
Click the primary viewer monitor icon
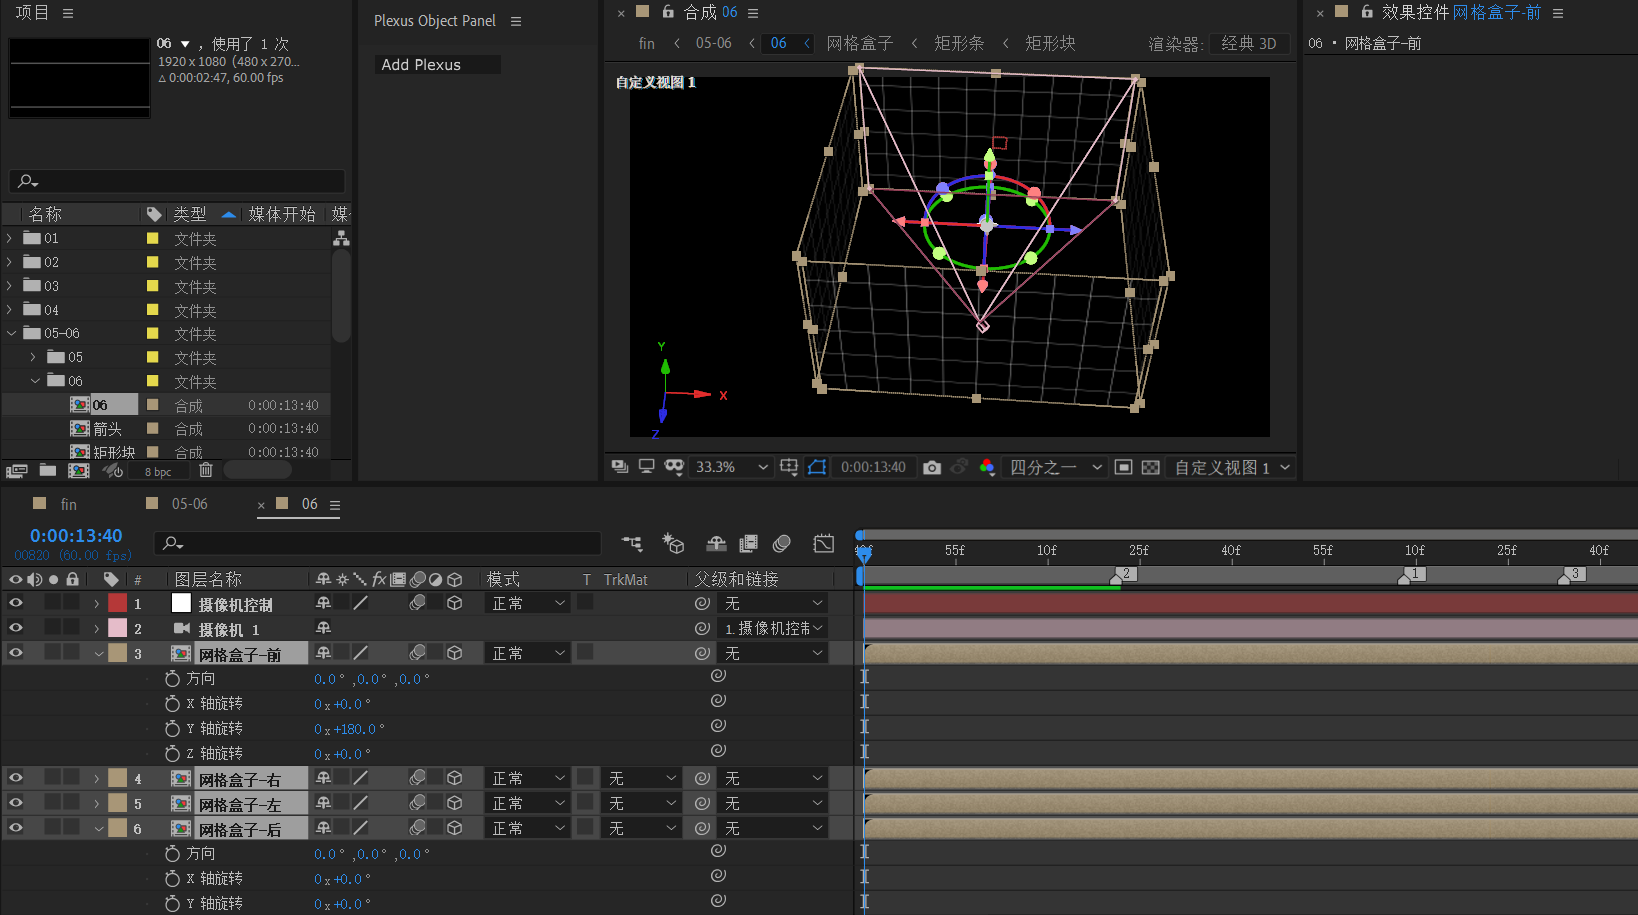pyautogui.click(x=646, y=467)
